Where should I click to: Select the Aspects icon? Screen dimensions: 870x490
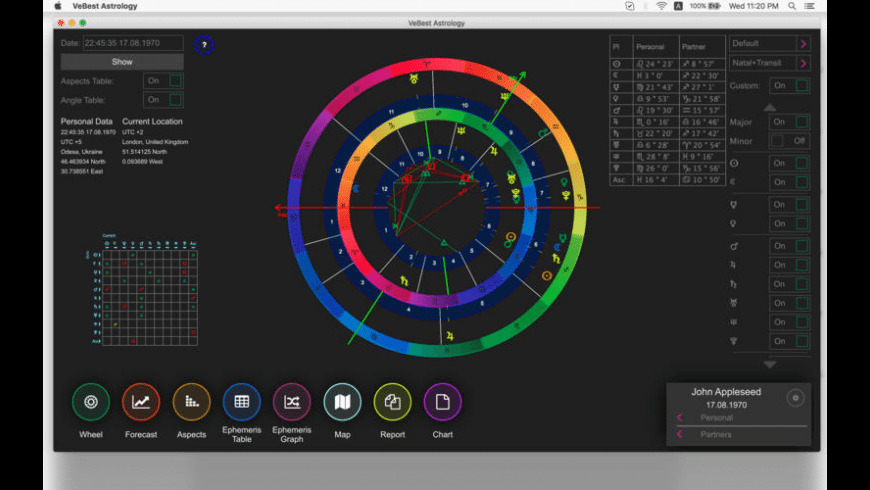tap(191, 402)
